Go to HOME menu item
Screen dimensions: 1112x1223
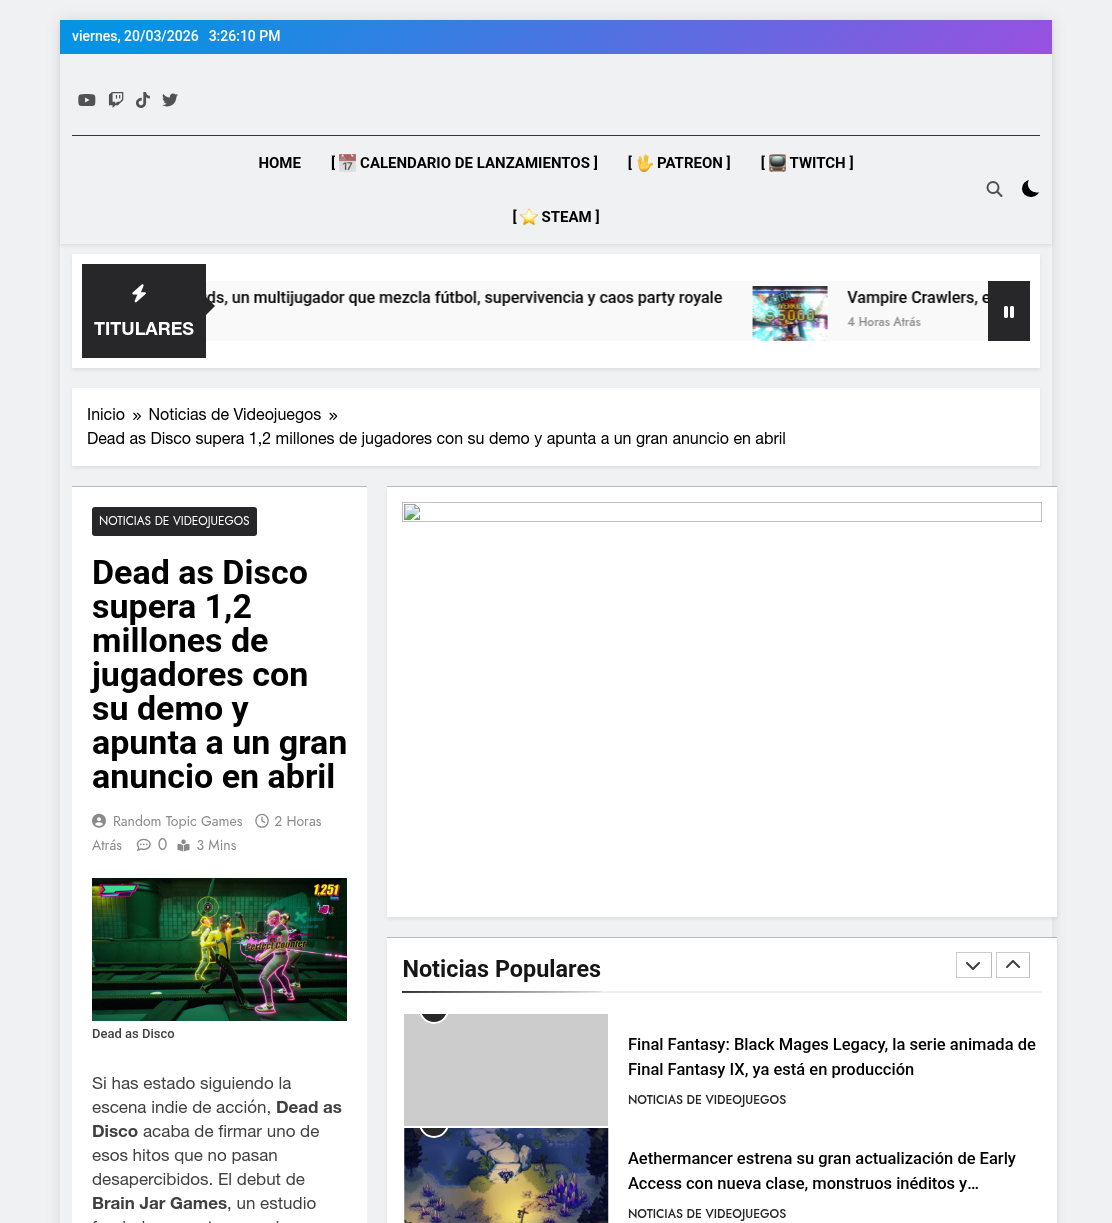tap(279, 163)
